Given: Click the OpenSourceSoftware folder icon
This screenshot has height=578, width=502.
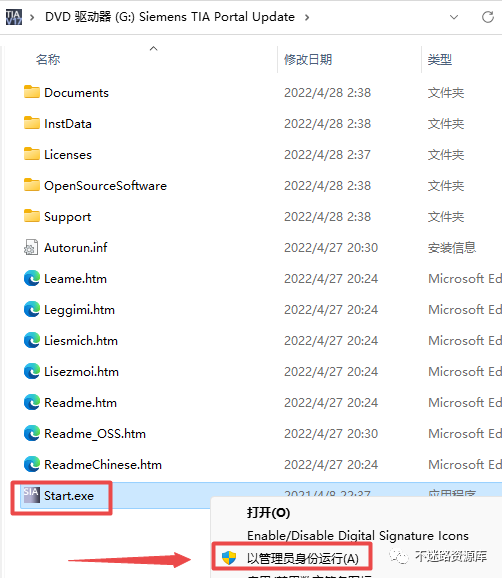Looking at the screenshot, I should click(x=32, y=185).
